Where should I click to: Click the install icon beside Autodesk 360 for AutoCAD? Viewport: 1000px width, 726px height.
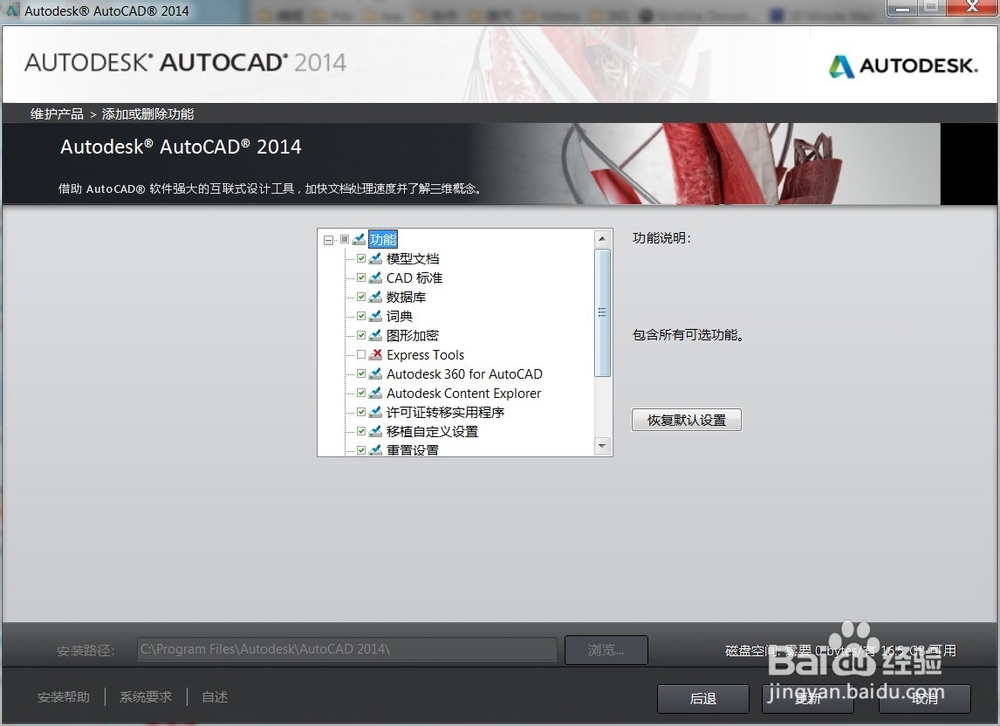pos(373,373)
